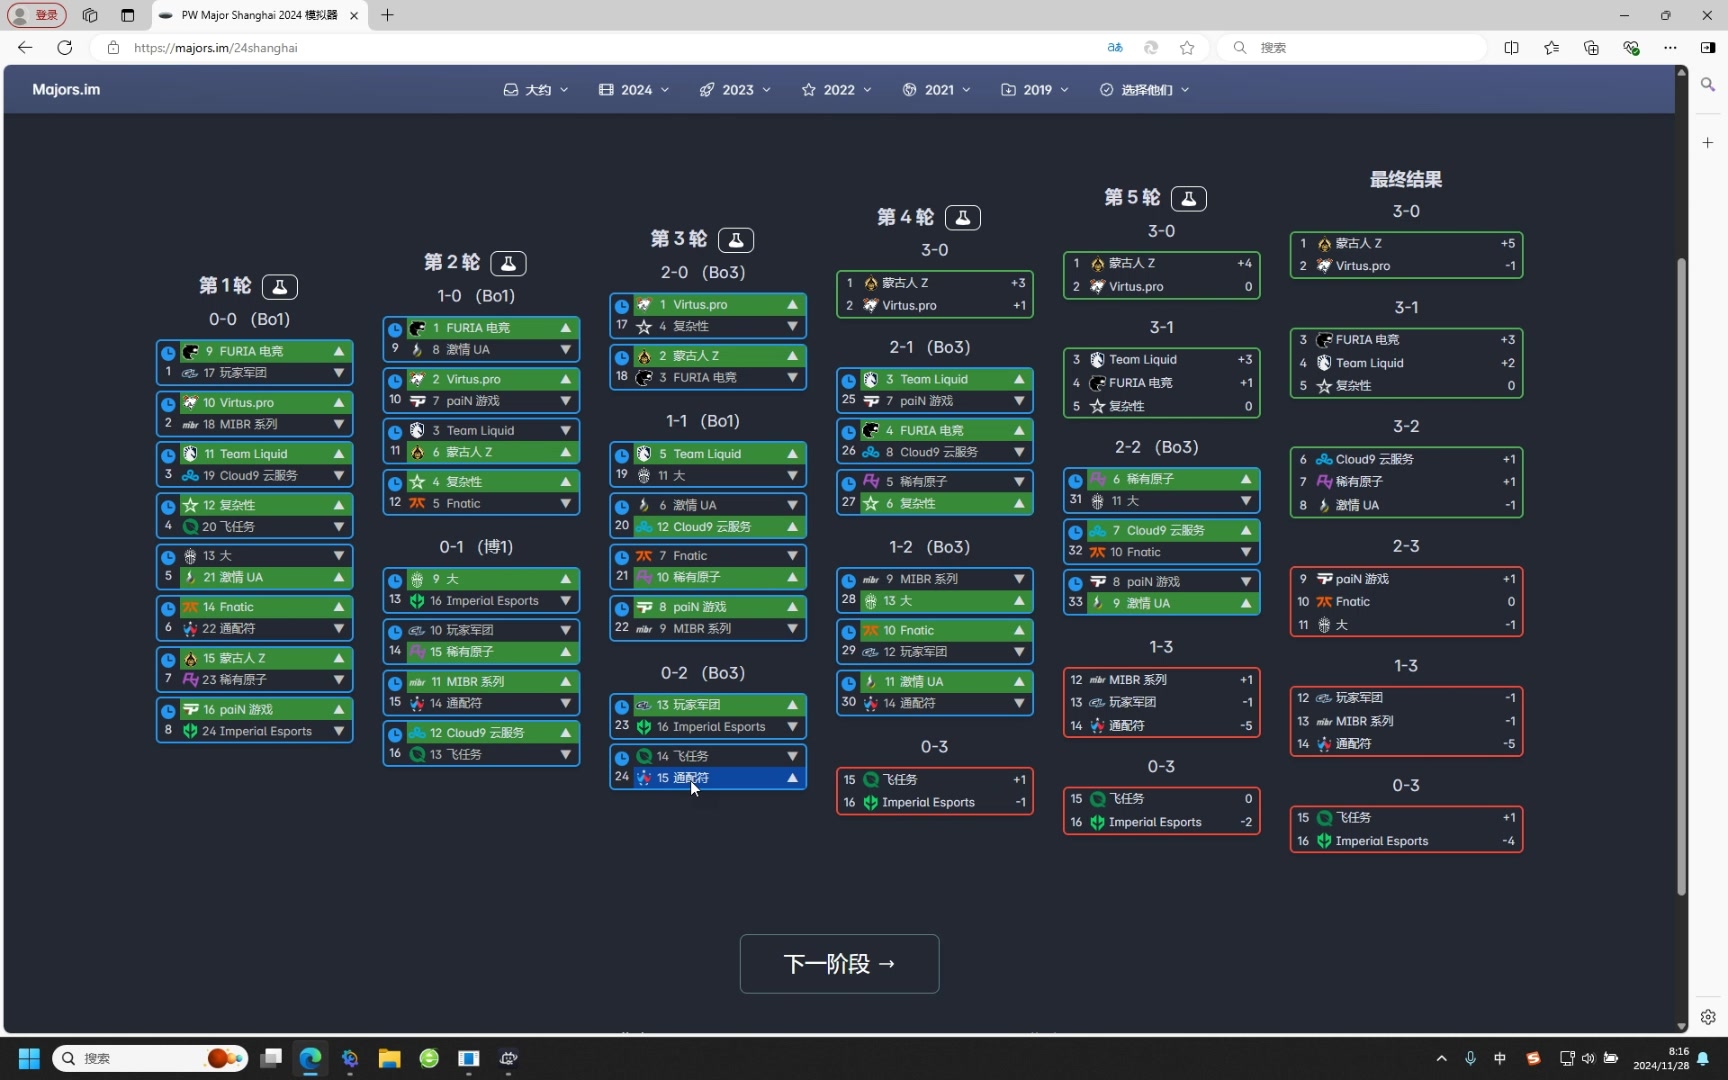
Task: Expand the 2021 dropdown menu
Action: 936,90
